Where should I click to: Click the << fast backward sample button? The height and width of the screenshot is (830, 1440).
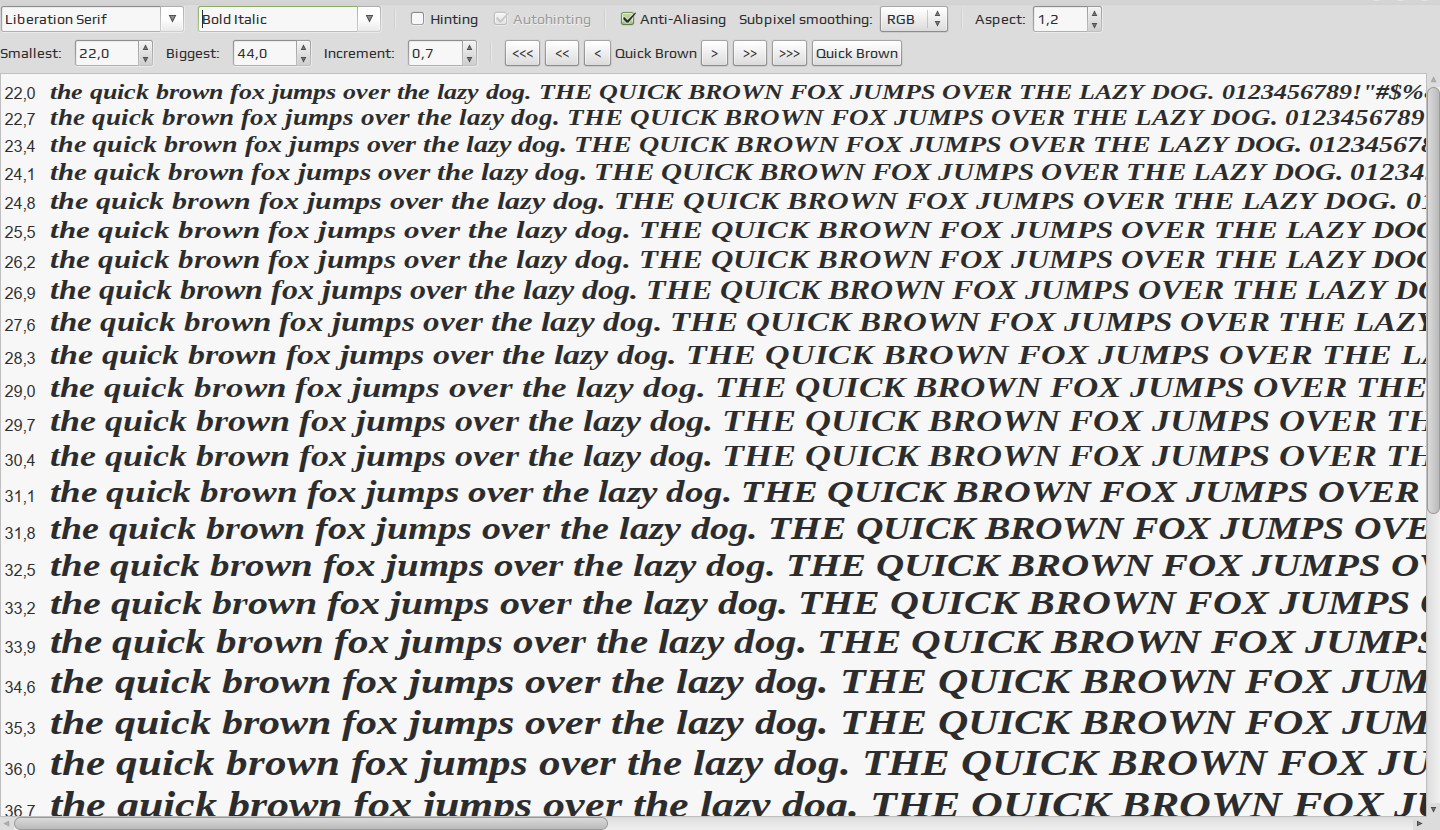(561, 53)
